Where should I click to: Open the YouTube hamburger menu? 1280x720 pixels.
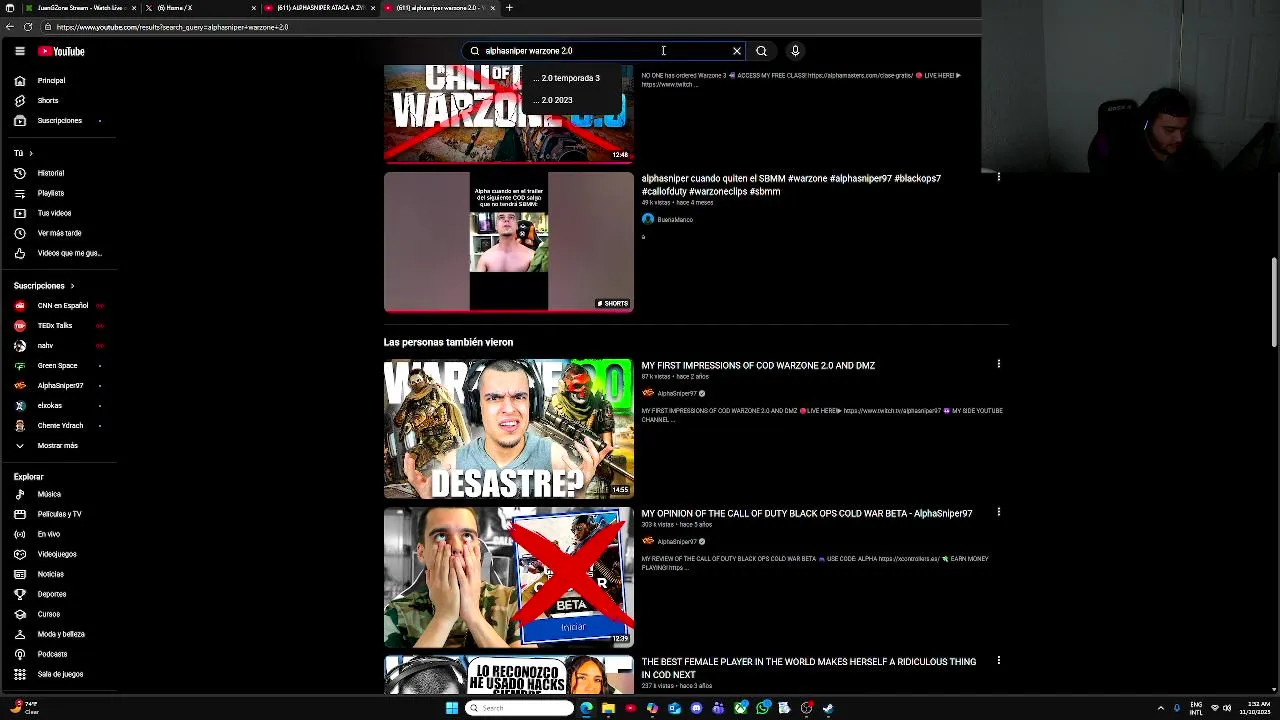(19, 51)
